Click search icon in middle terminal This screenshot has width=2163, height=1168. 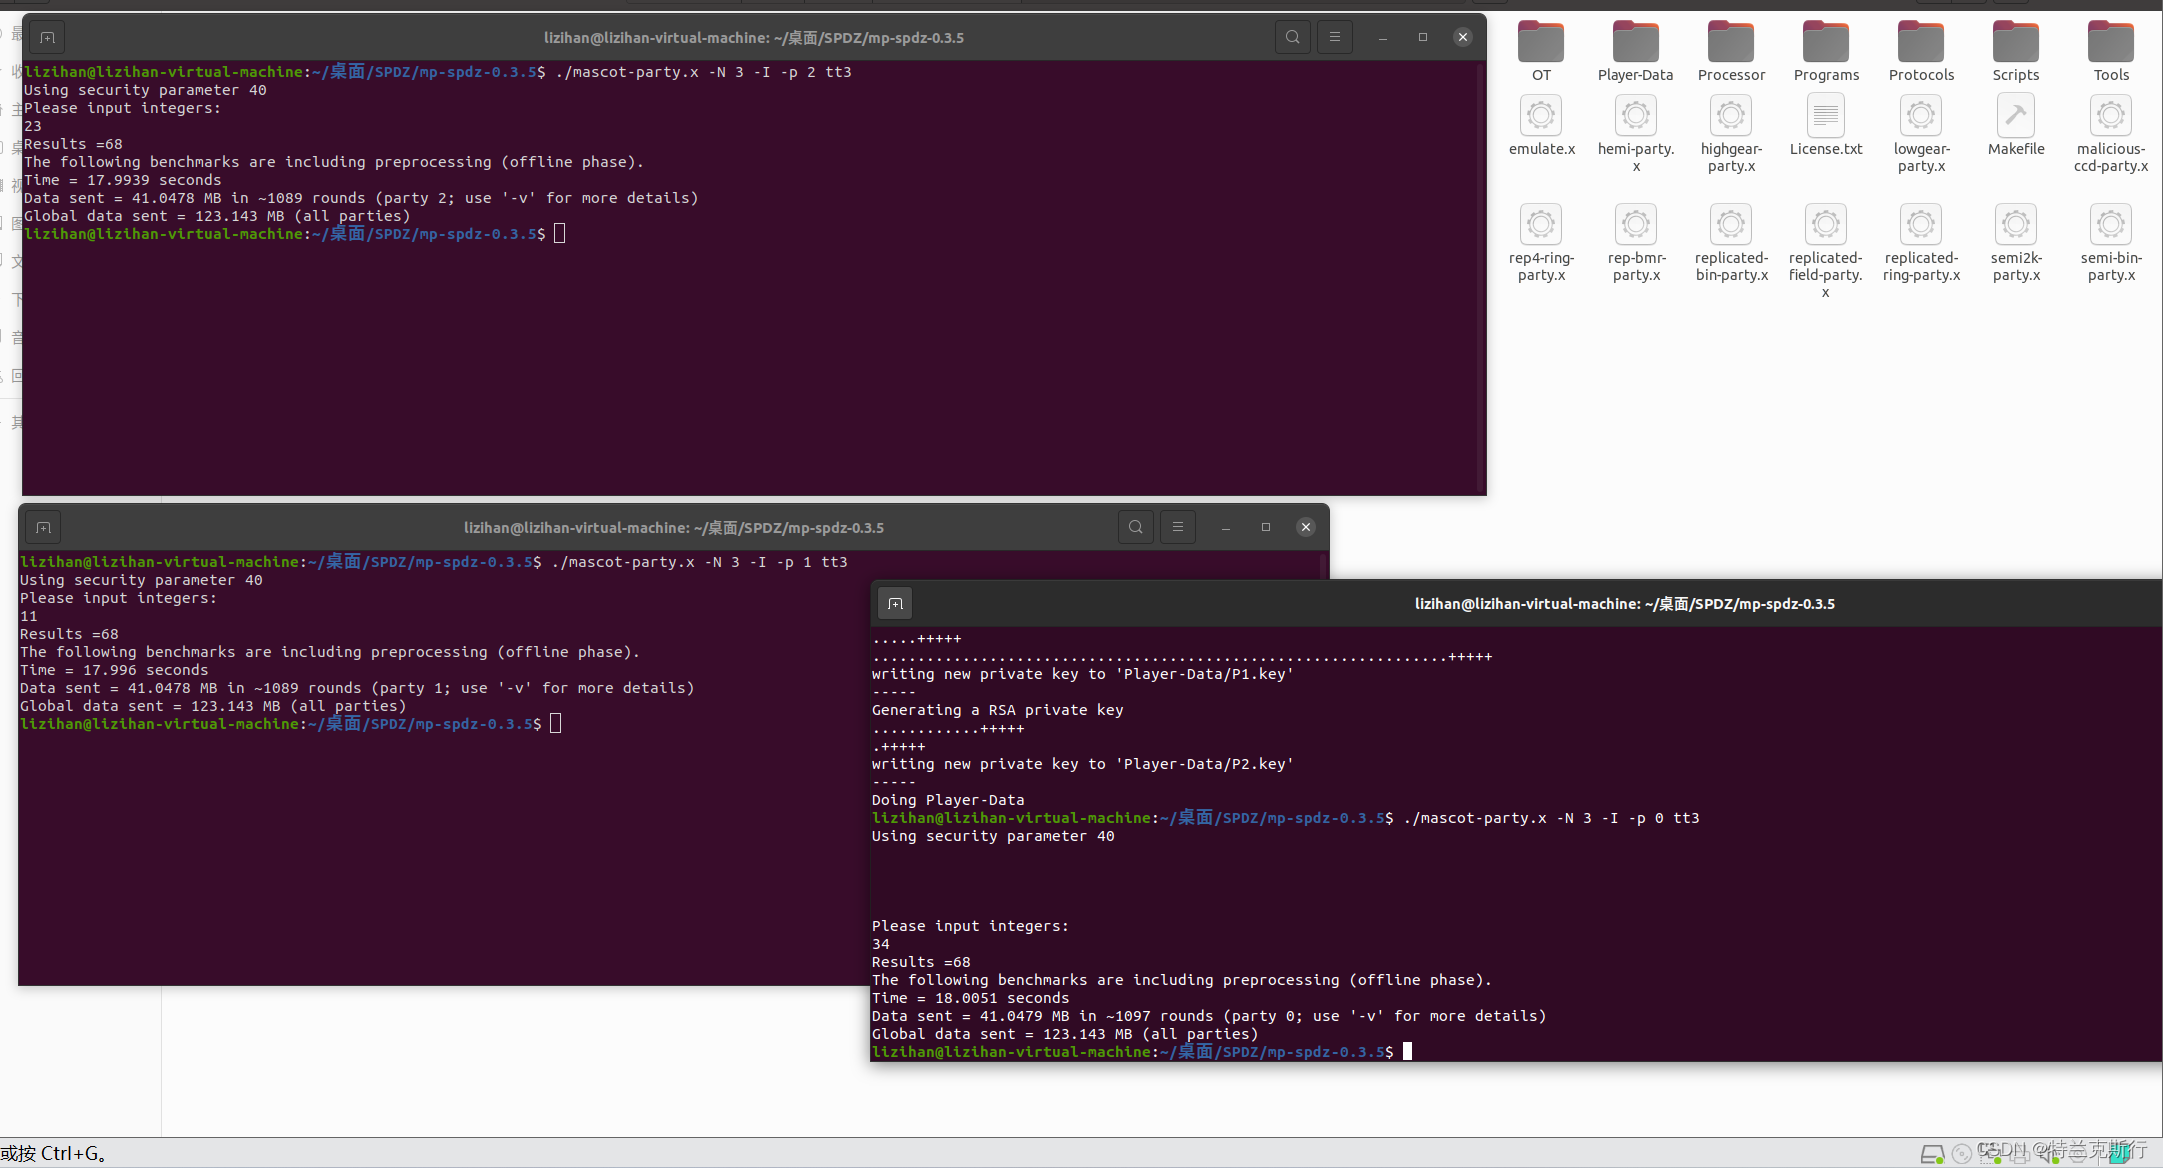click(x=1135, y=528)
